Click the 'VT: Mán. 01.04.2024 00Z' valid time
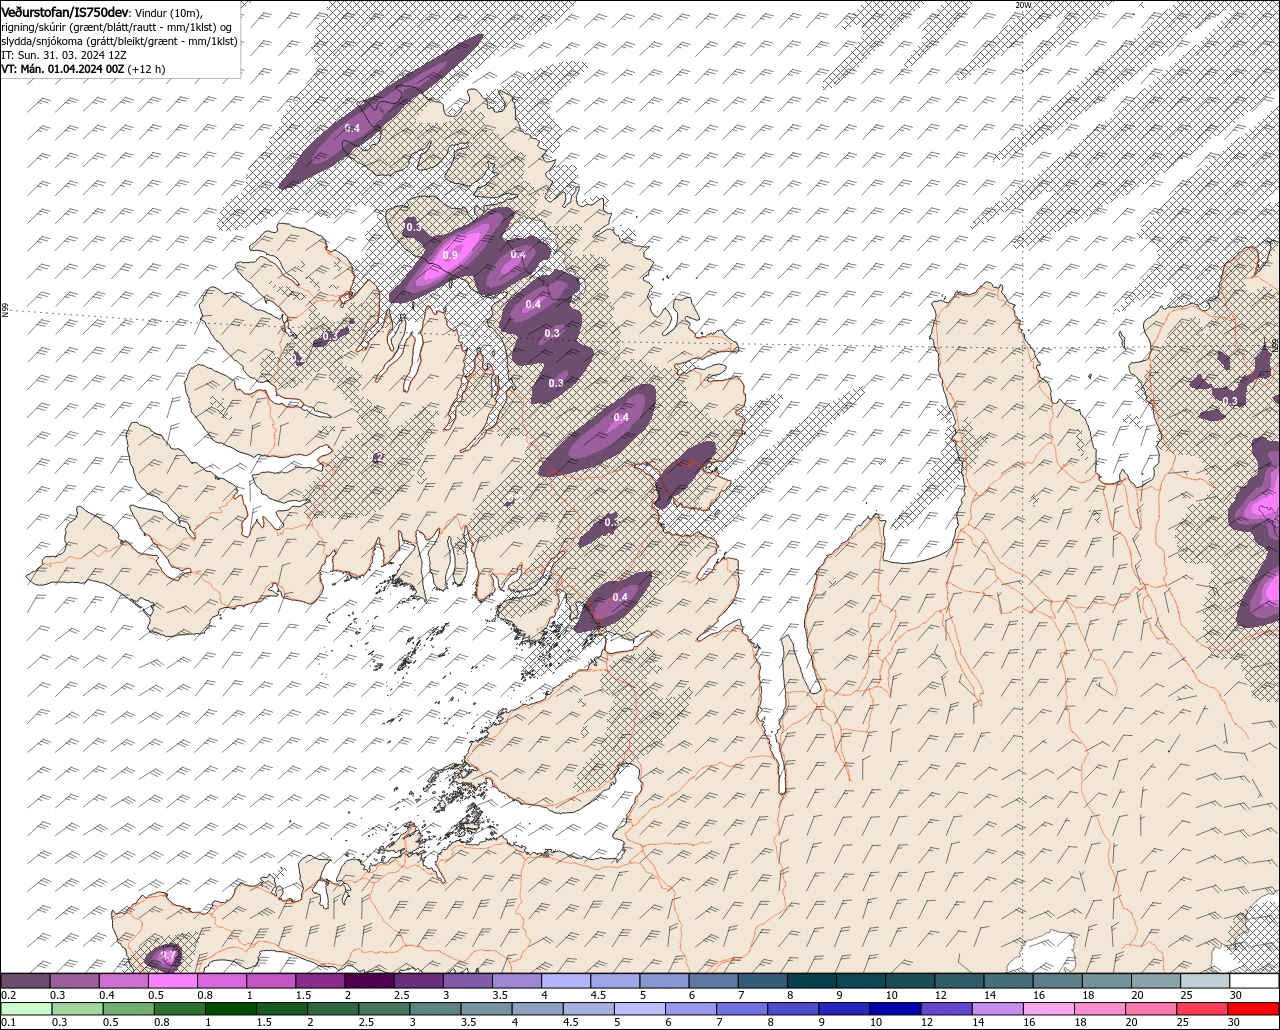This screenshot has width=1280, height=1030. 63,69
